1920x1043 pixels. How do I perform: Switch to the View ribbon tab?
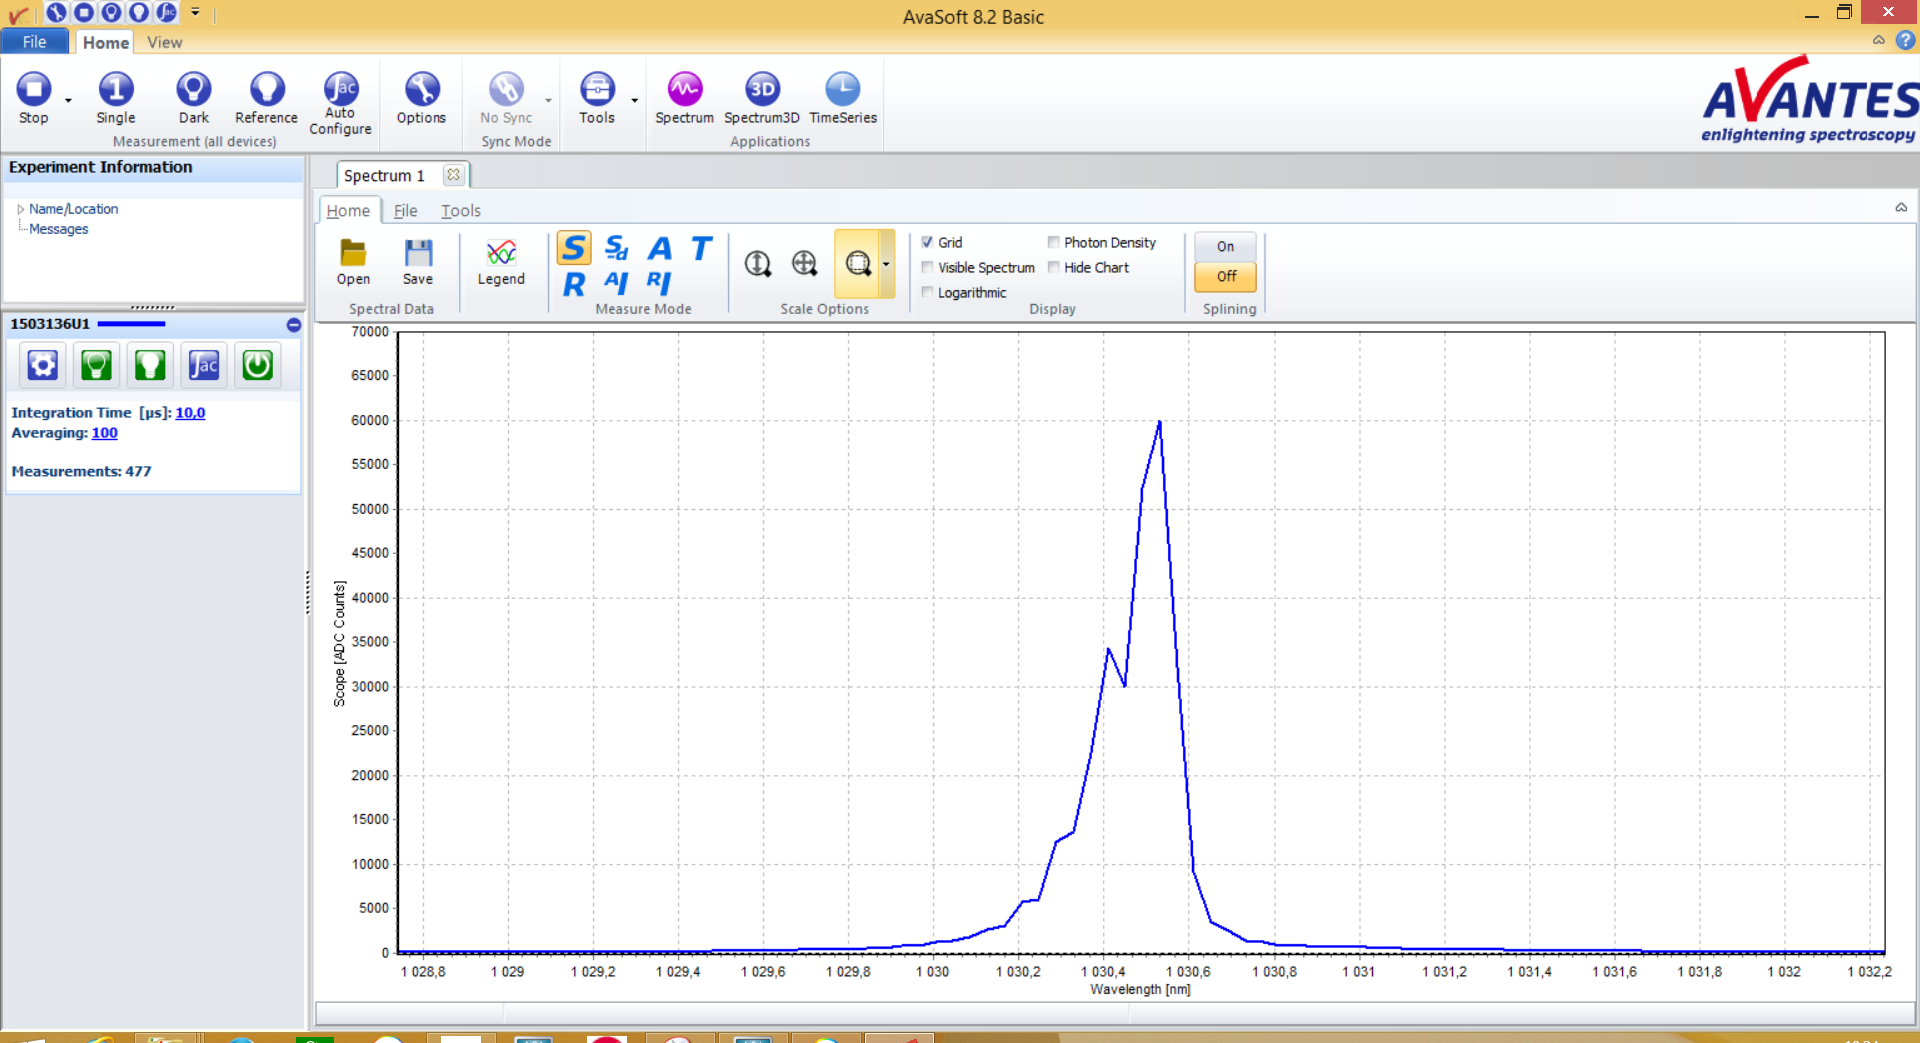[164, 42]
